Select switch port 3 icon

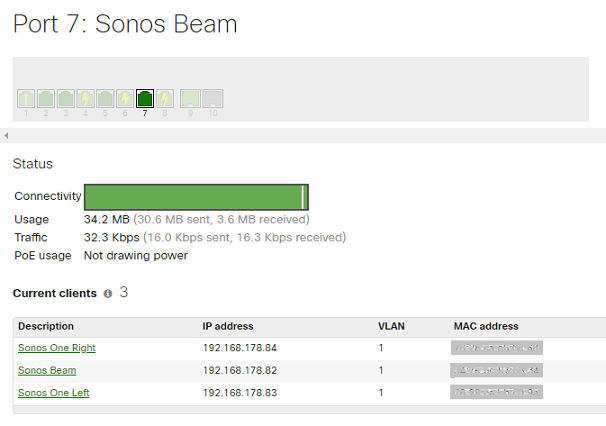click(66, 98)
